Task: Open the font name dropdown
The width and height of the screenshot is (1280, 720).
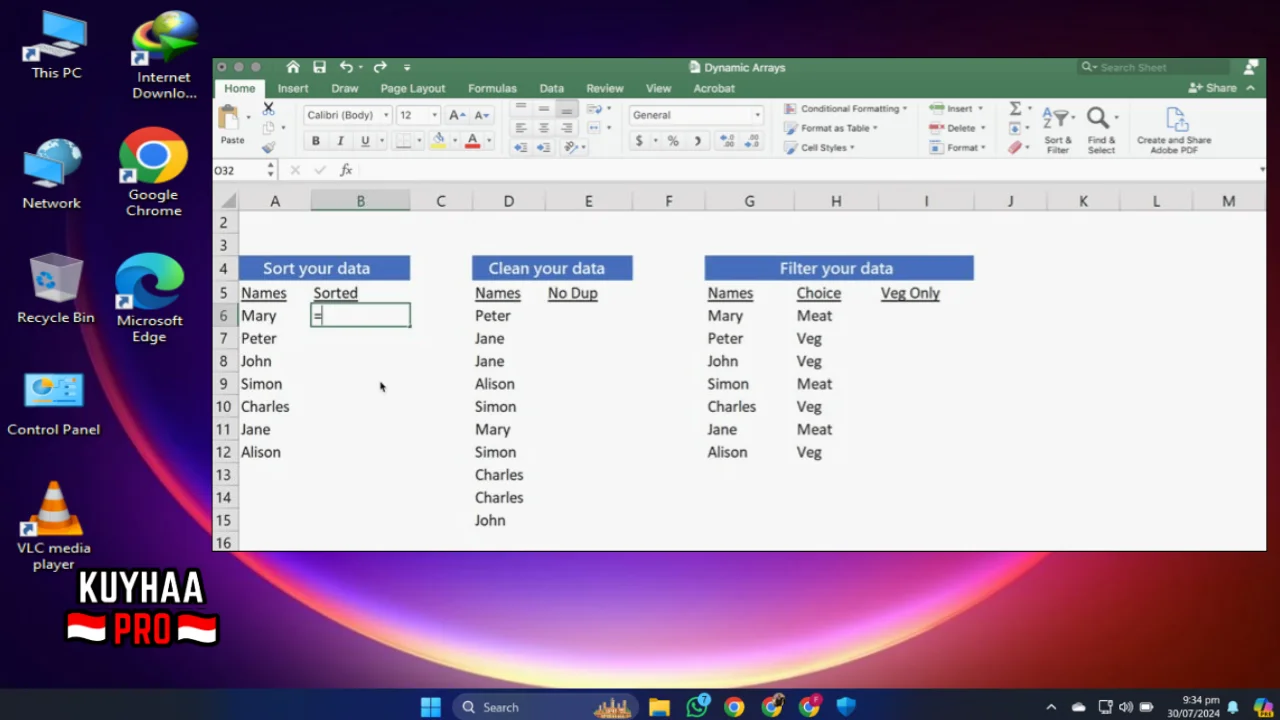Action: 386,115
